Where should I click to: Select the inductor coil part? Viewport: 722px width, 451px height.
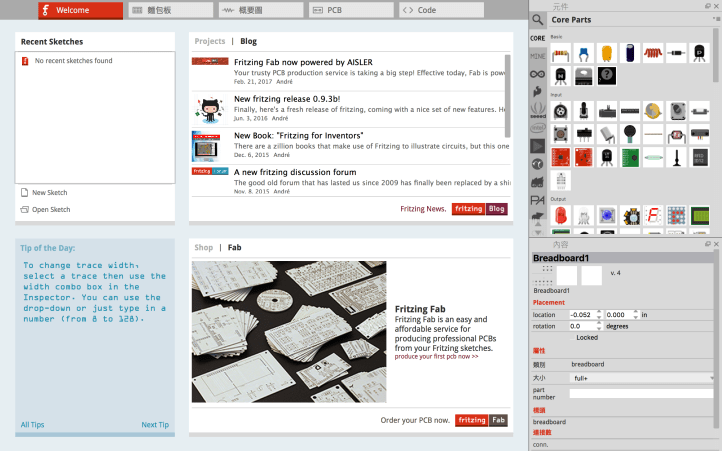(653, 52)
